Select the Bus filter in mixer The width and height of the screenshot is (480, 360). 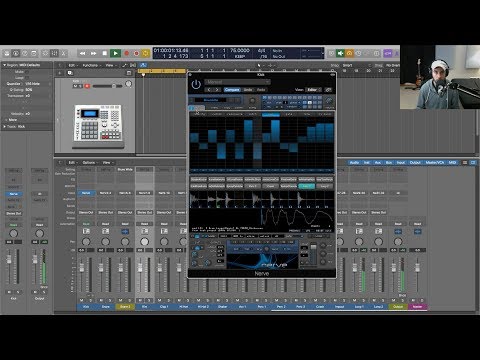(x=389, y=162)
